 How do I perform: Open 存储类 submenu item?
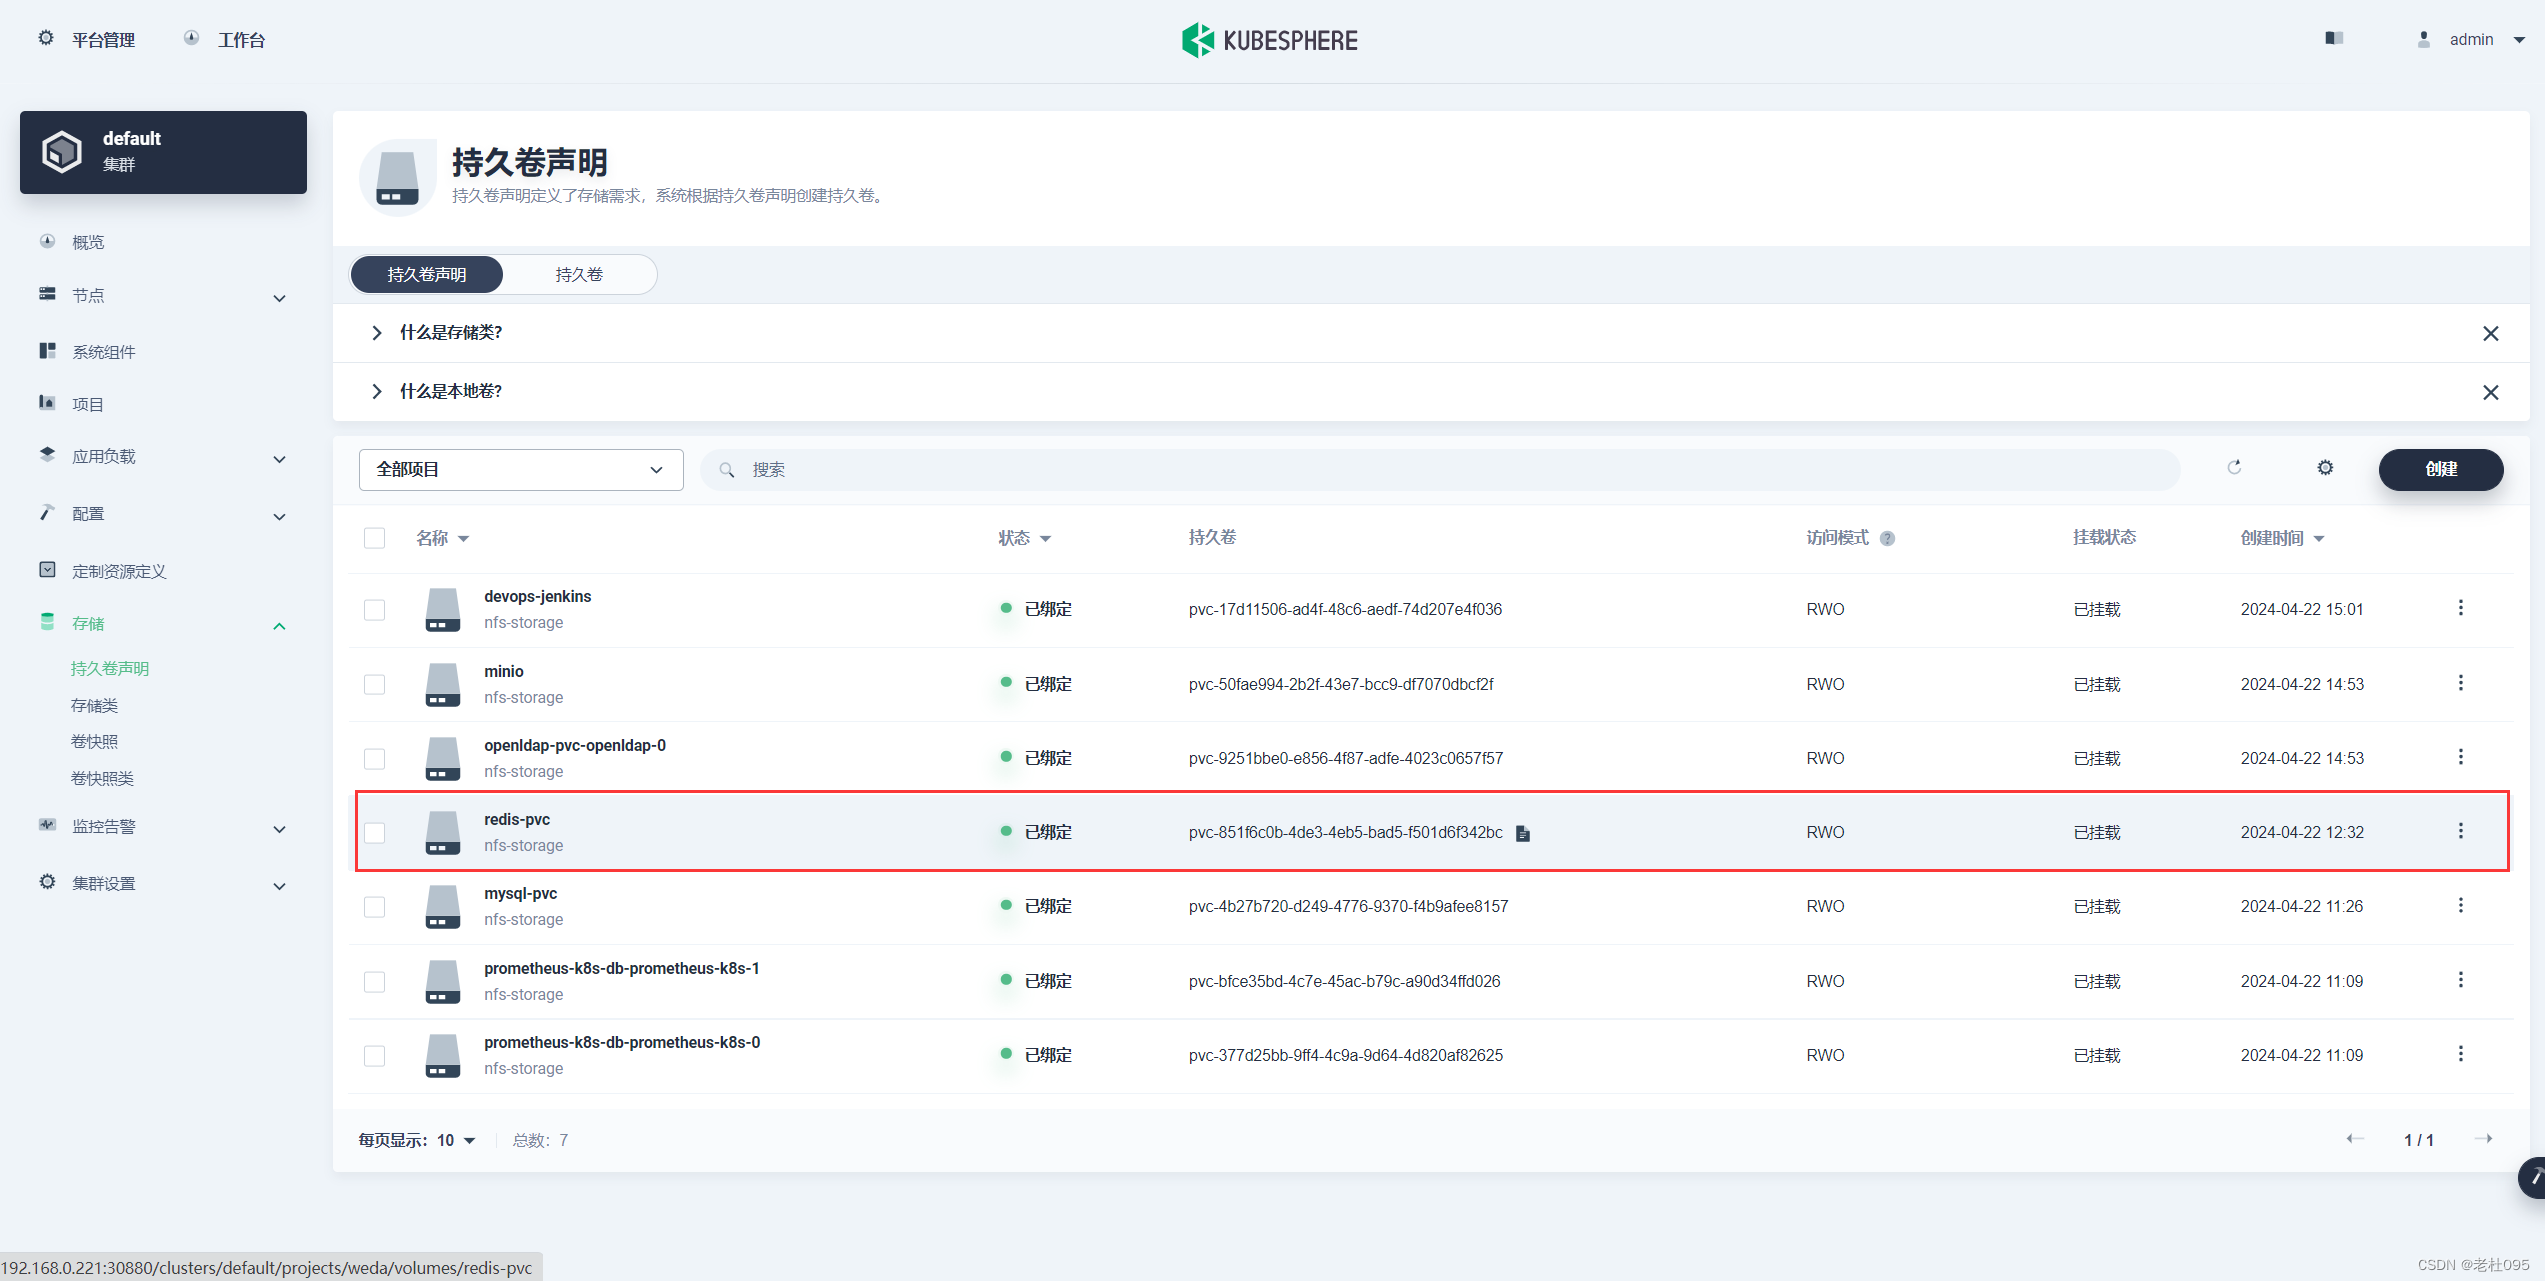click(x=94, y=705)
